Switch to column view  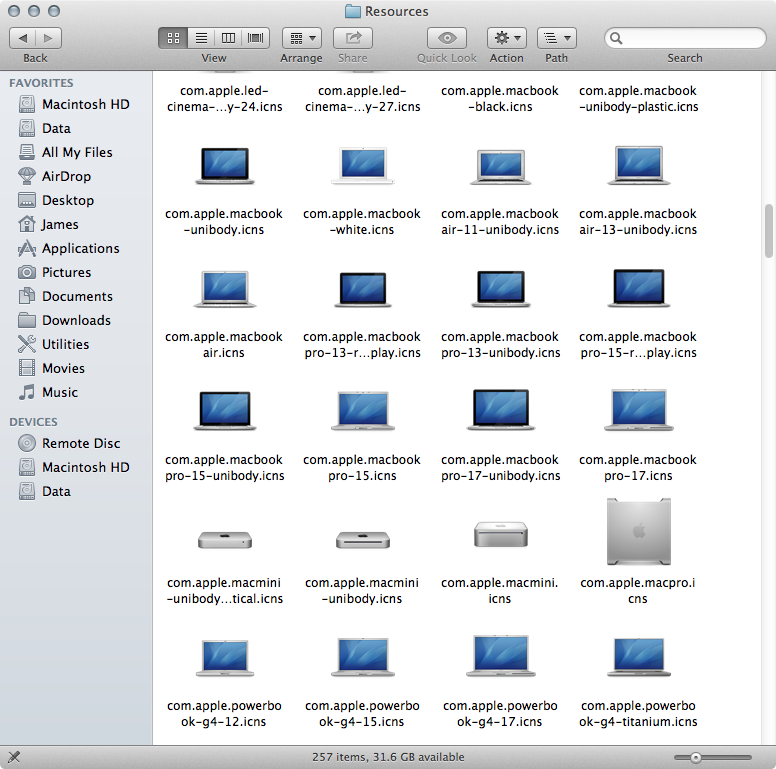(228, 38)
